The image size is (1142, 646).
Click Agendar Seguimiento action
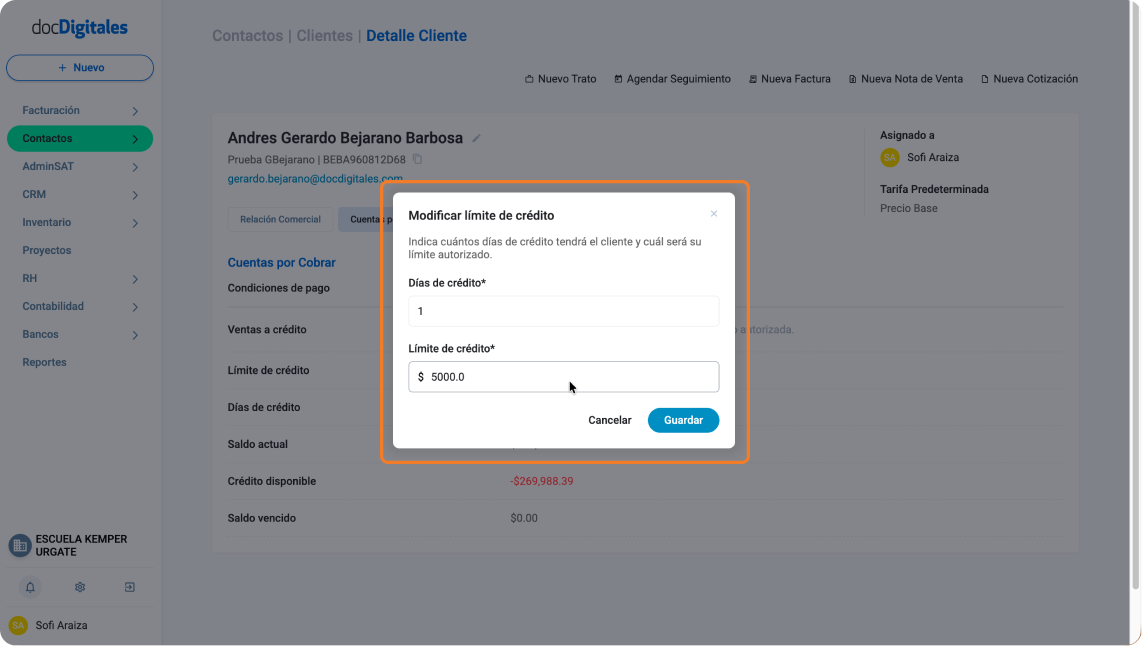click(x=672, y=79)
